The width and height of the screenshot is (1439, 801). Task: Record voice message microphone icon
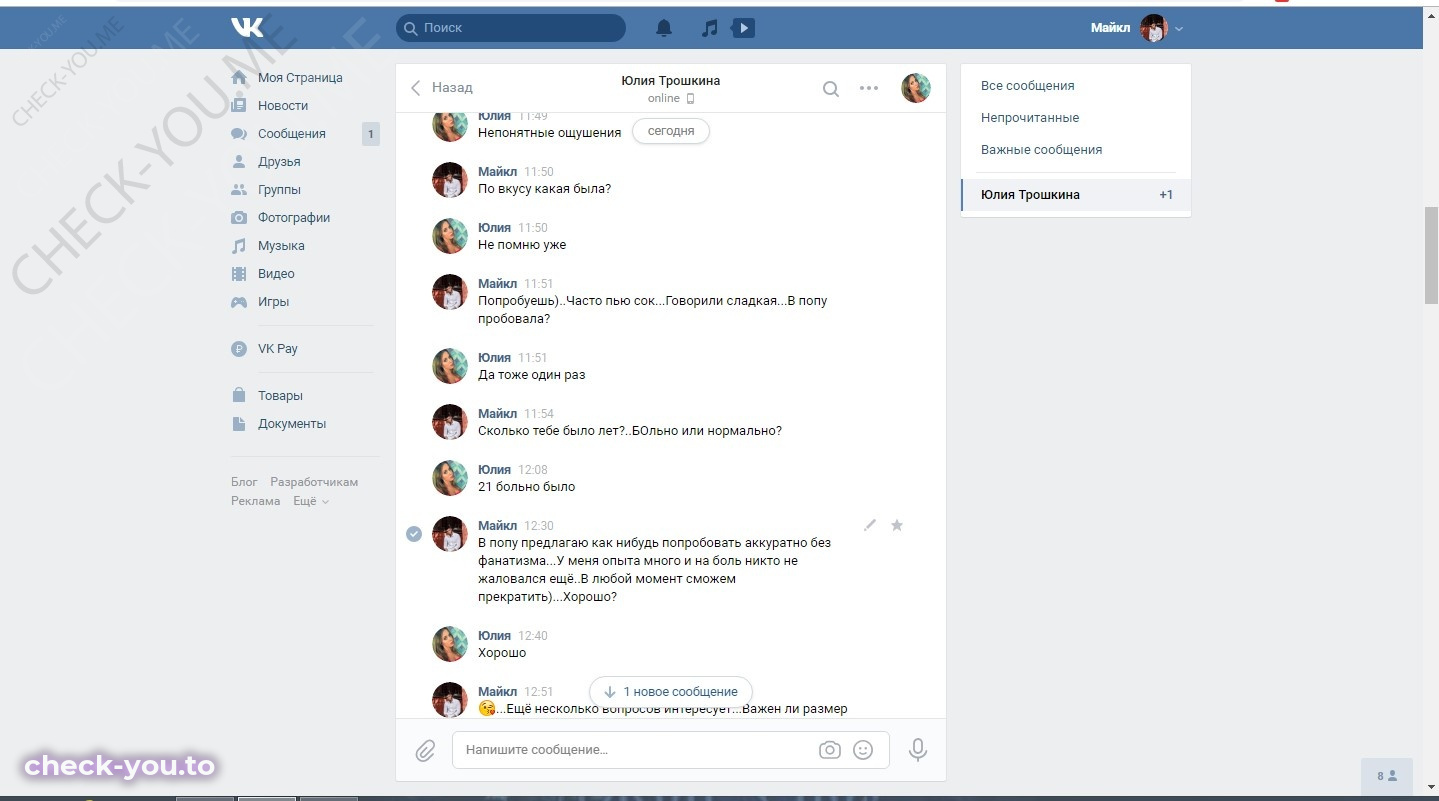tap(917, 750)
